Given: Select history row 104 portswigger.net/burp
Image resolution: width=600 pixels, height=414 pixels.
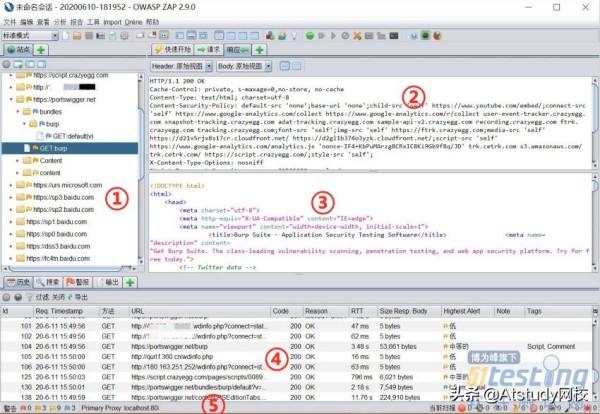Looking at the screenshot, I should coord(297,346).
